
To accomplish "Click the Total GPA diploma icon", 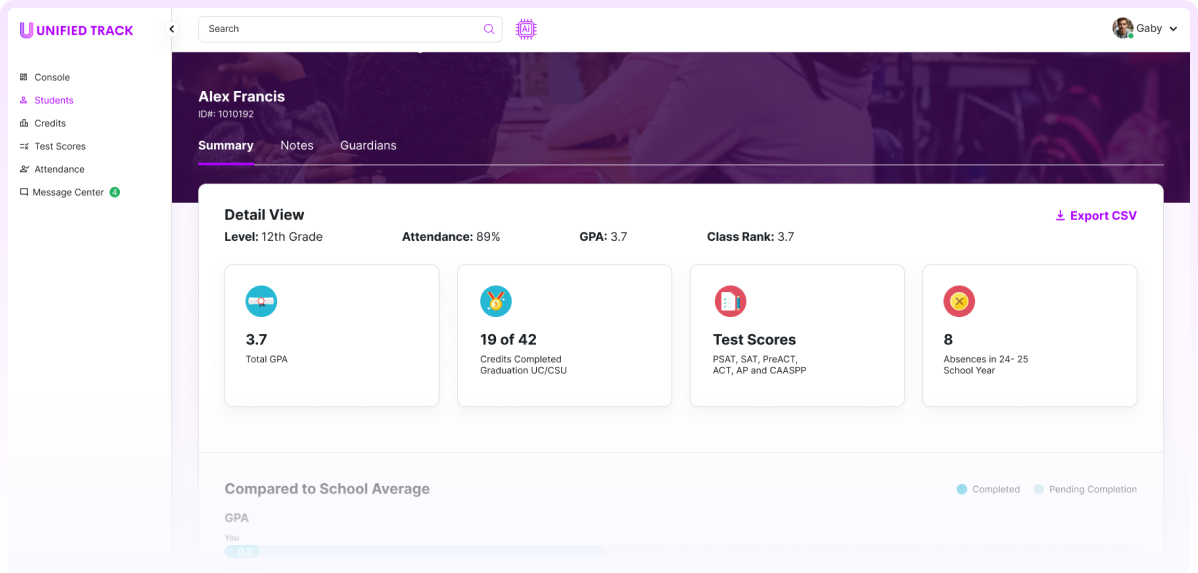I will (x=261, y=302).
